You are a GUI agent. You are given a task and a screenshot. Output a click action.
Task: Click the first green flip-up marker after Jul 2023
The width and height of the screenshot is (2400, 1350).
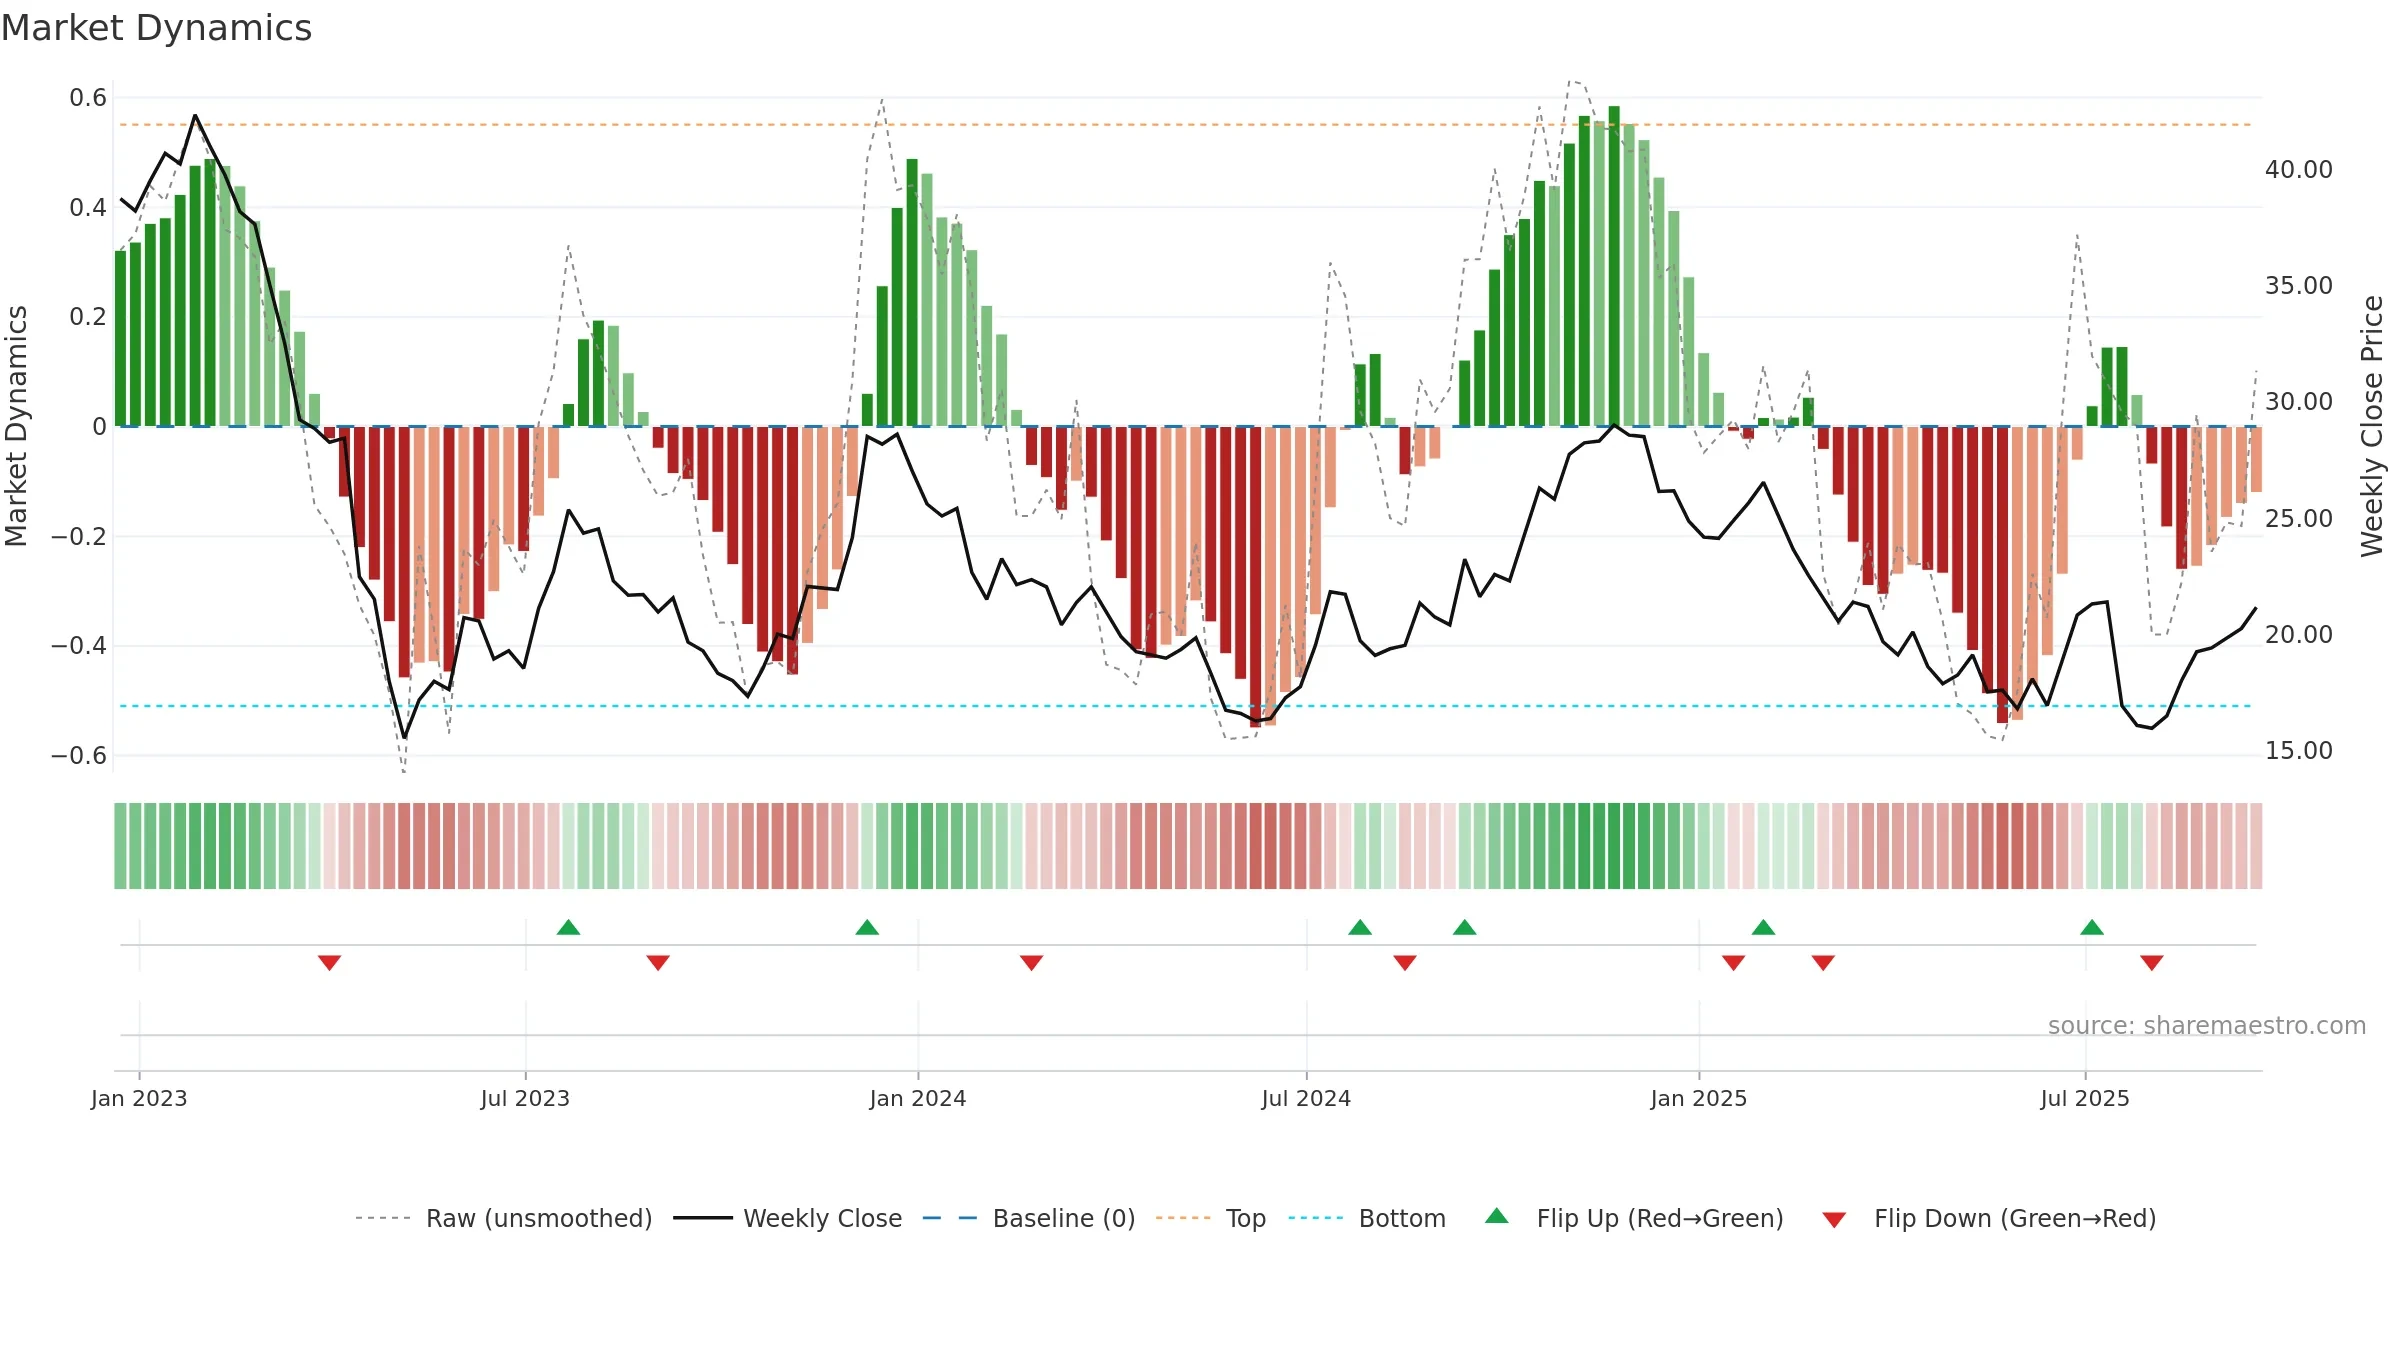pyautogui.click(x=568, y=927)
